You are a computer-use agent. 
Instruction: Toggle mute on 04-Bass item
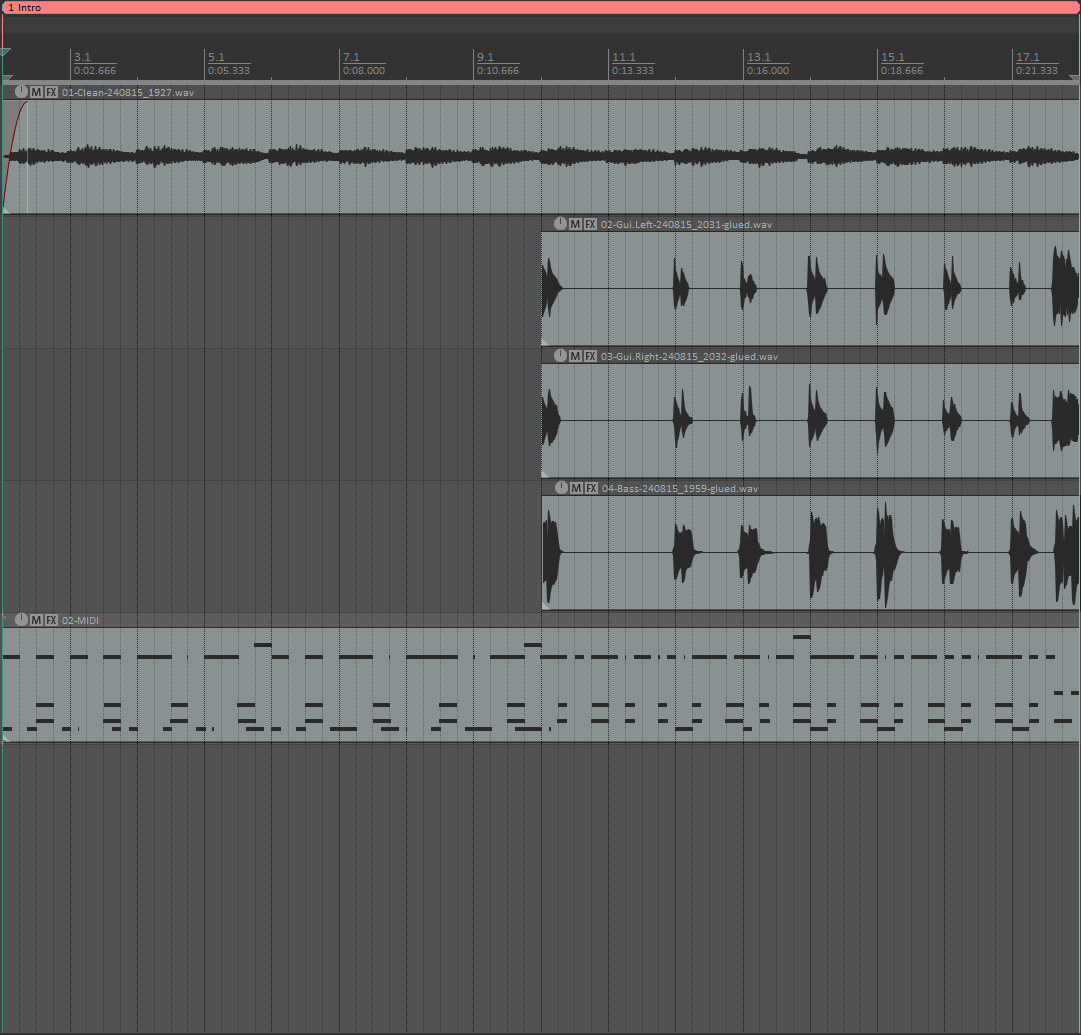coord(575,488)
